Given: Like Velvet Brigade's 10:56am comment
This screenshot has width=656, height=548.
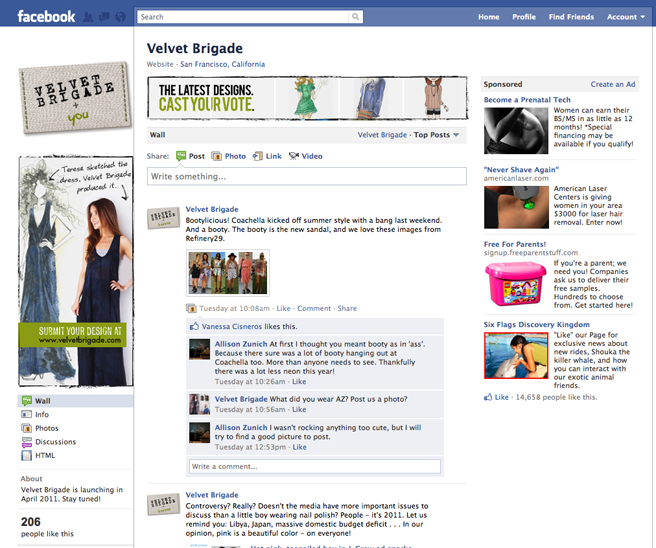Looking at the screenshot, I should point(299,410).
